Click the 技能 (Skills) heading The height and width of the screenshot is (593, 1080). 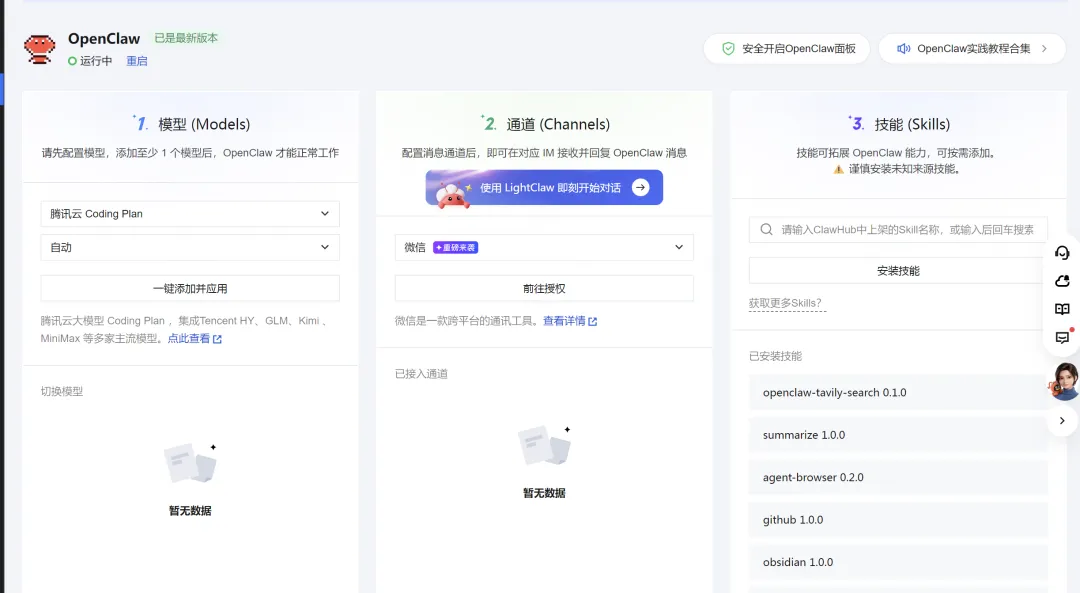tap(912, 125)
